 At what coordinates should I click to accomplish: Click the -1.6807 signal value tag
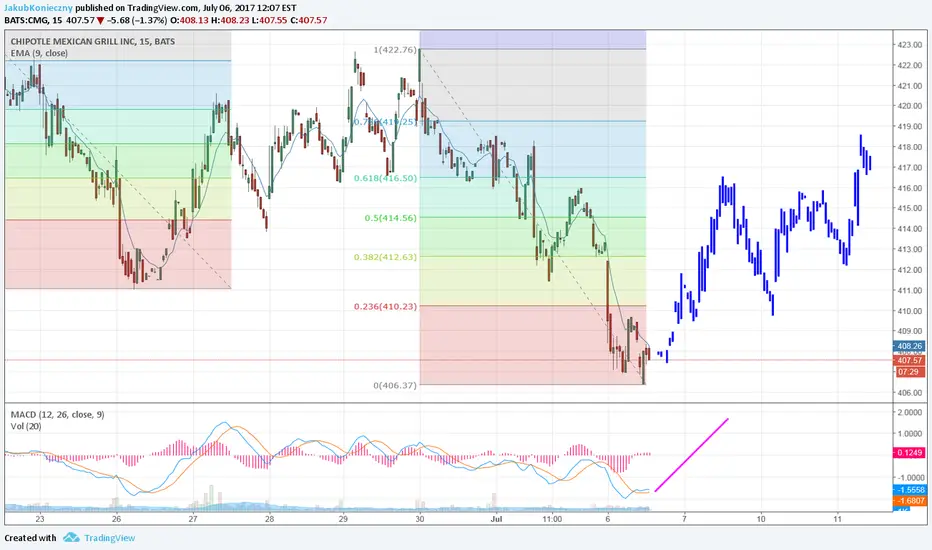coord(909,501)
